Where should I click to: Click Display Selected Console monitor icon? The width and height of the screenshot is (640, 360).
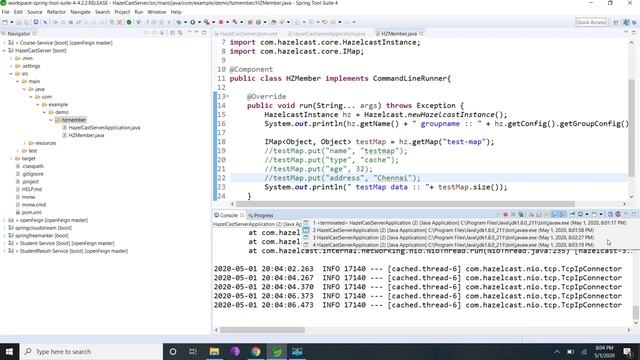pos(580,214)
